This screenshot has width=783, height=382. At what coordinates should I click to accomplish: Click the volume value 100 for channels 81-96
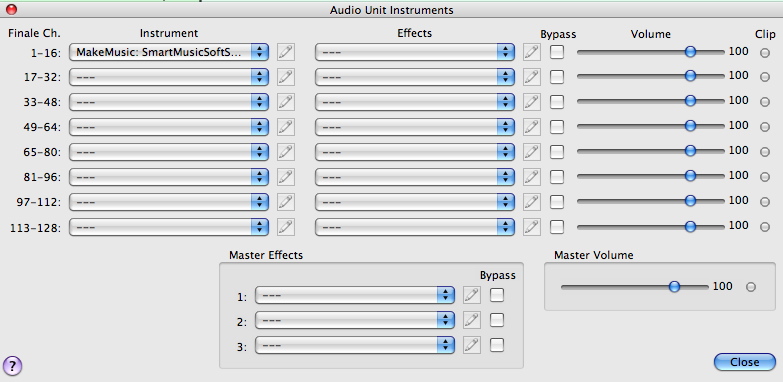[739, 176]
